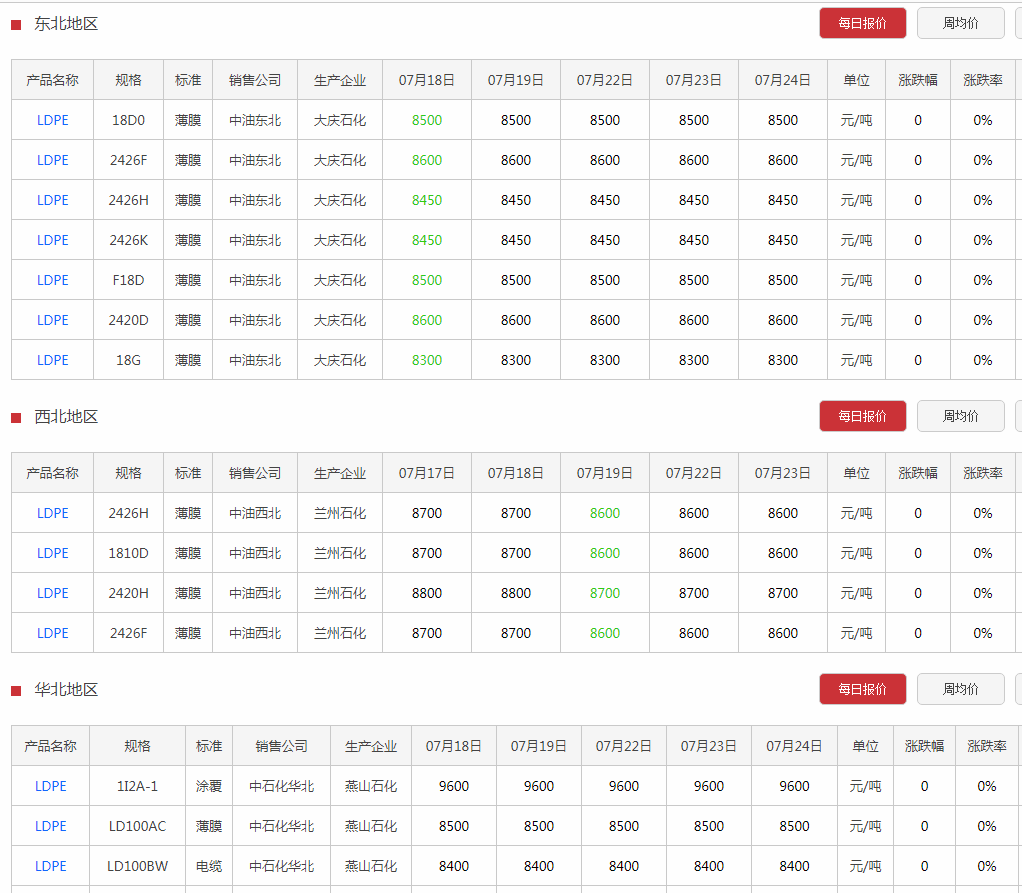Click 生产企业 header in 东北地区 table
Viewport: 1022px width, 893px height.
[340, 80]
